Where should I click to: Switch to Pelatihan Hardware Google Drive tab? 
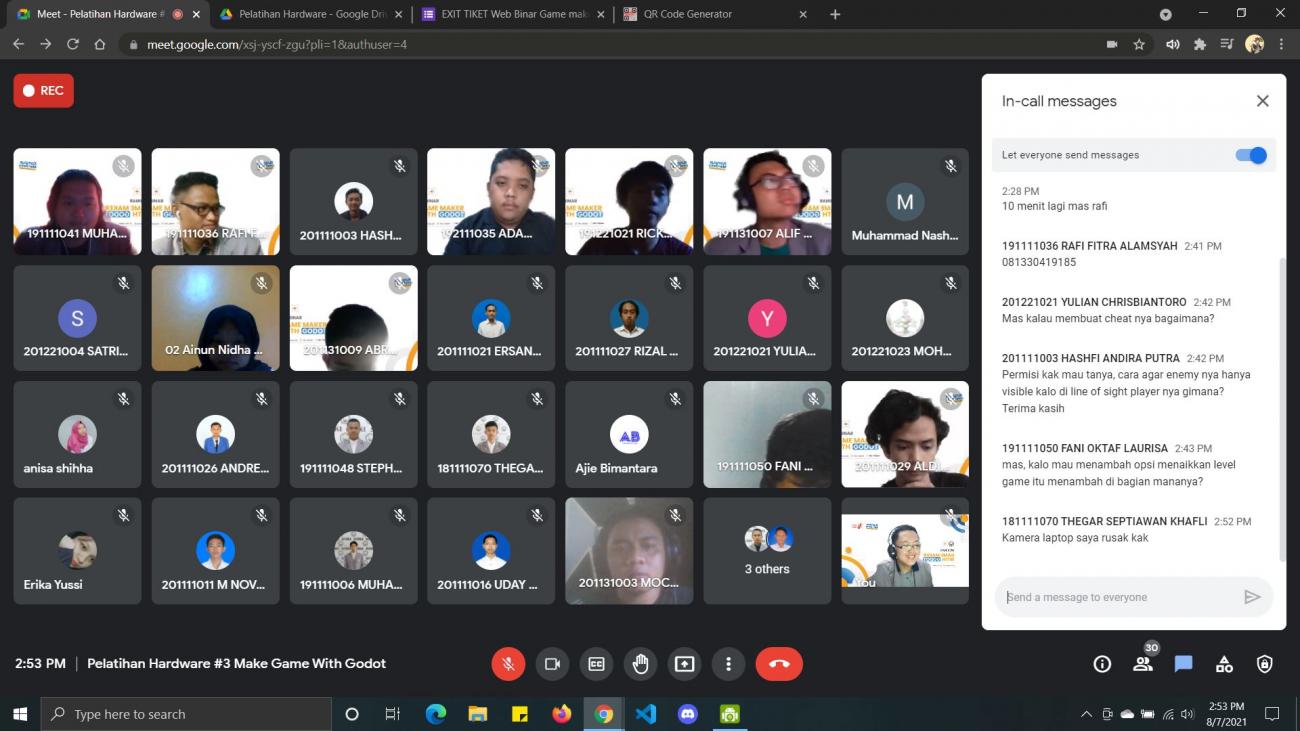coord(310,14)
